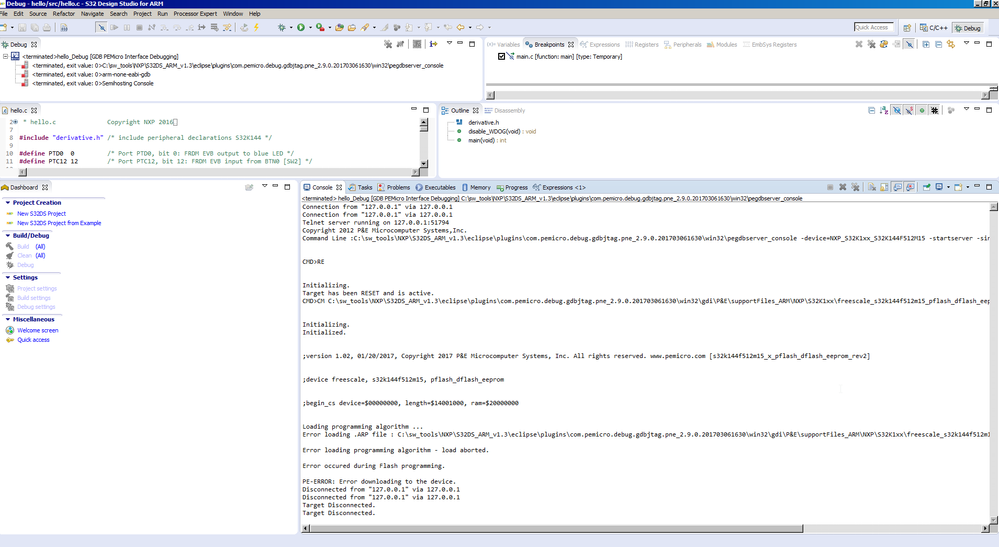Toggle Skip All Breakpoints in Breakpoints view
Screen dimensions: 999x547
click(x=909, y=44)
